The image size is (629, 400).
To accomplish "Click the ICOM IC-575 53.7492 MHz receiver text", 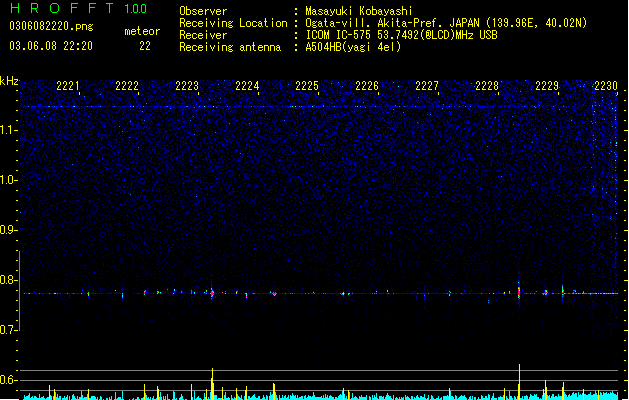I will coord(401,35).
